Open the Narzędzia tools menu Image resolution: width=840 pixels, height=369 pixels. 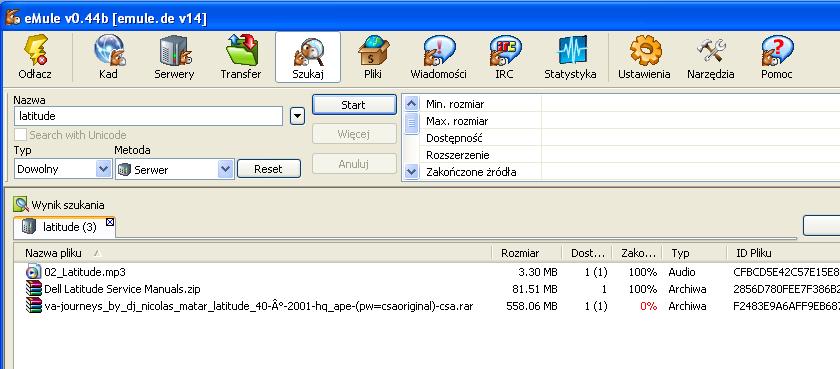pos(711,57)
